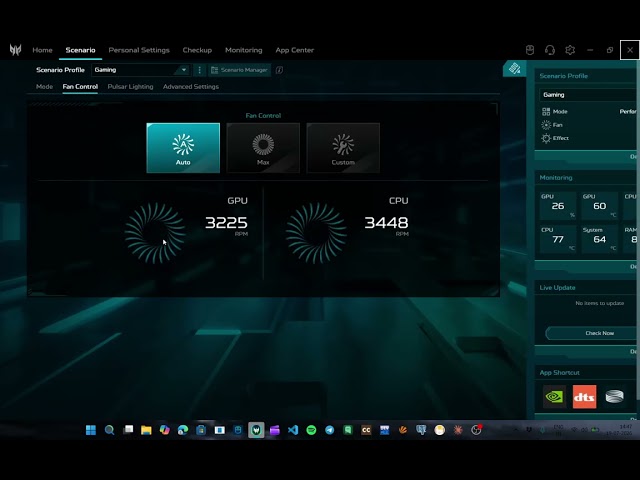640x480 pixels.
Task: Launch DTS app shortcut
Action: [x=584, y=396]
